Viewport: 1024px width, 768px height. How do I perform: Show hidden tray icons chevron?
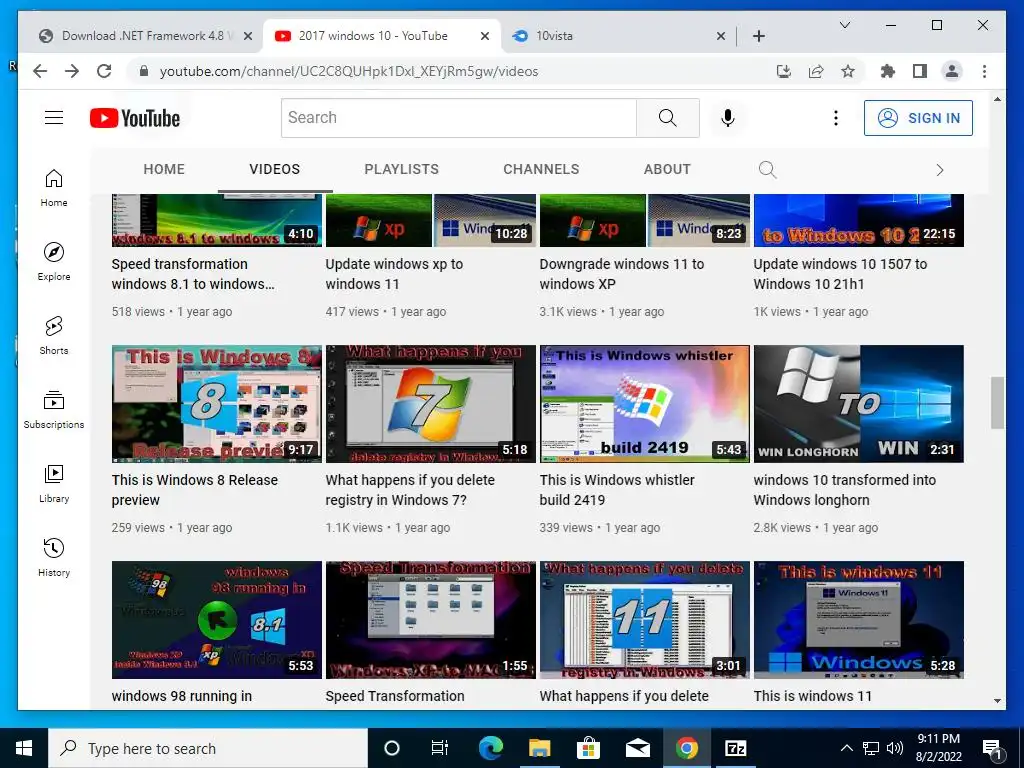846,748
